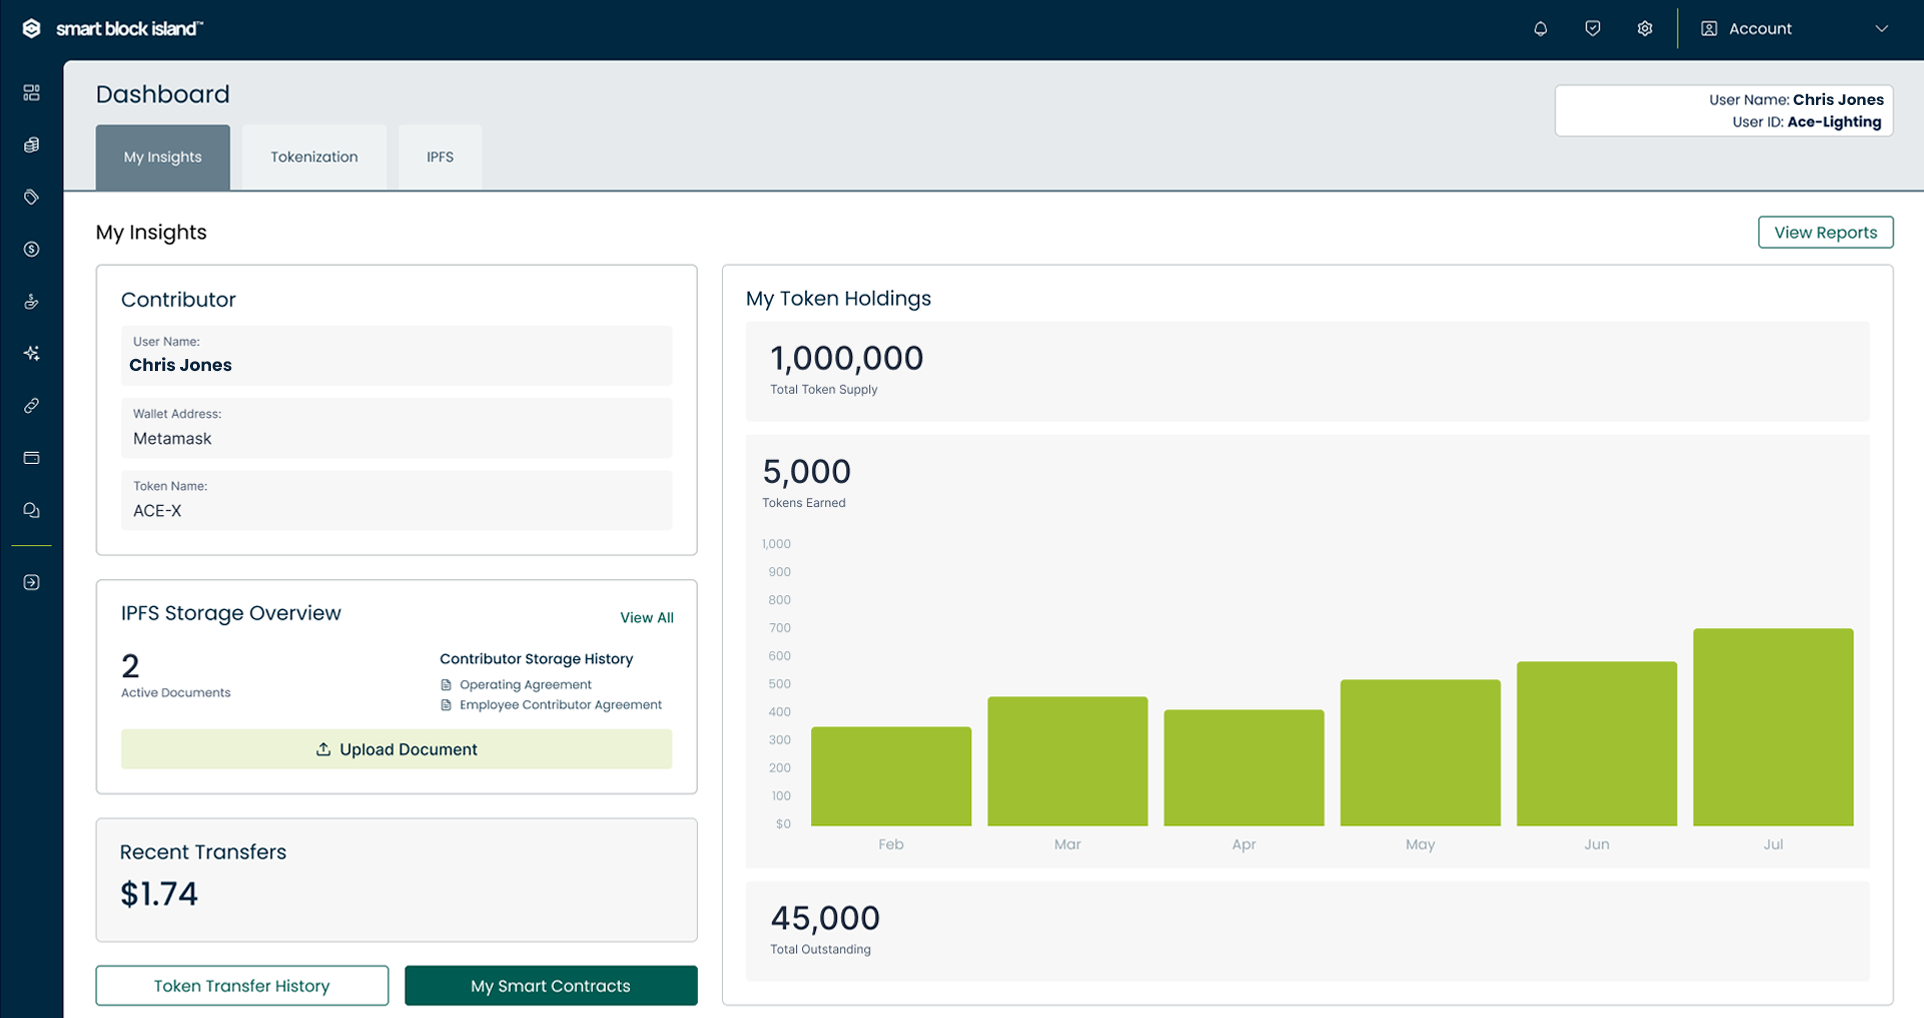Click the 1,000,000 Total Token Supply value
This screenshot has height=1018, width=1924.
(x=846, y=358)
